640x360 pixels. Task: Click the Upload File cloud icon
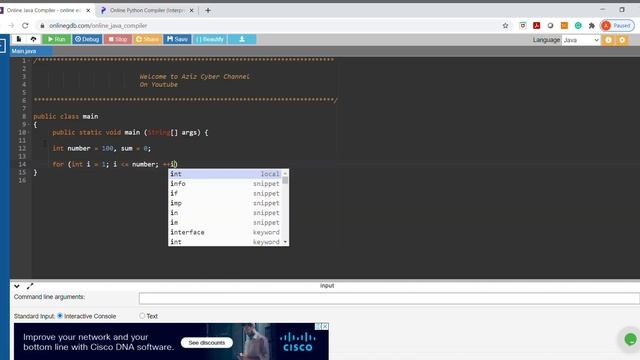(x=33, y=39)
